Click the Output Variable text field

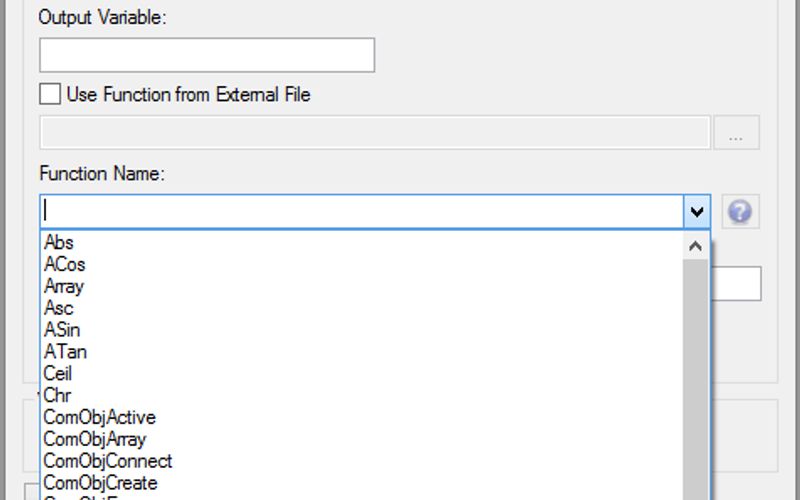coord(207,55)
